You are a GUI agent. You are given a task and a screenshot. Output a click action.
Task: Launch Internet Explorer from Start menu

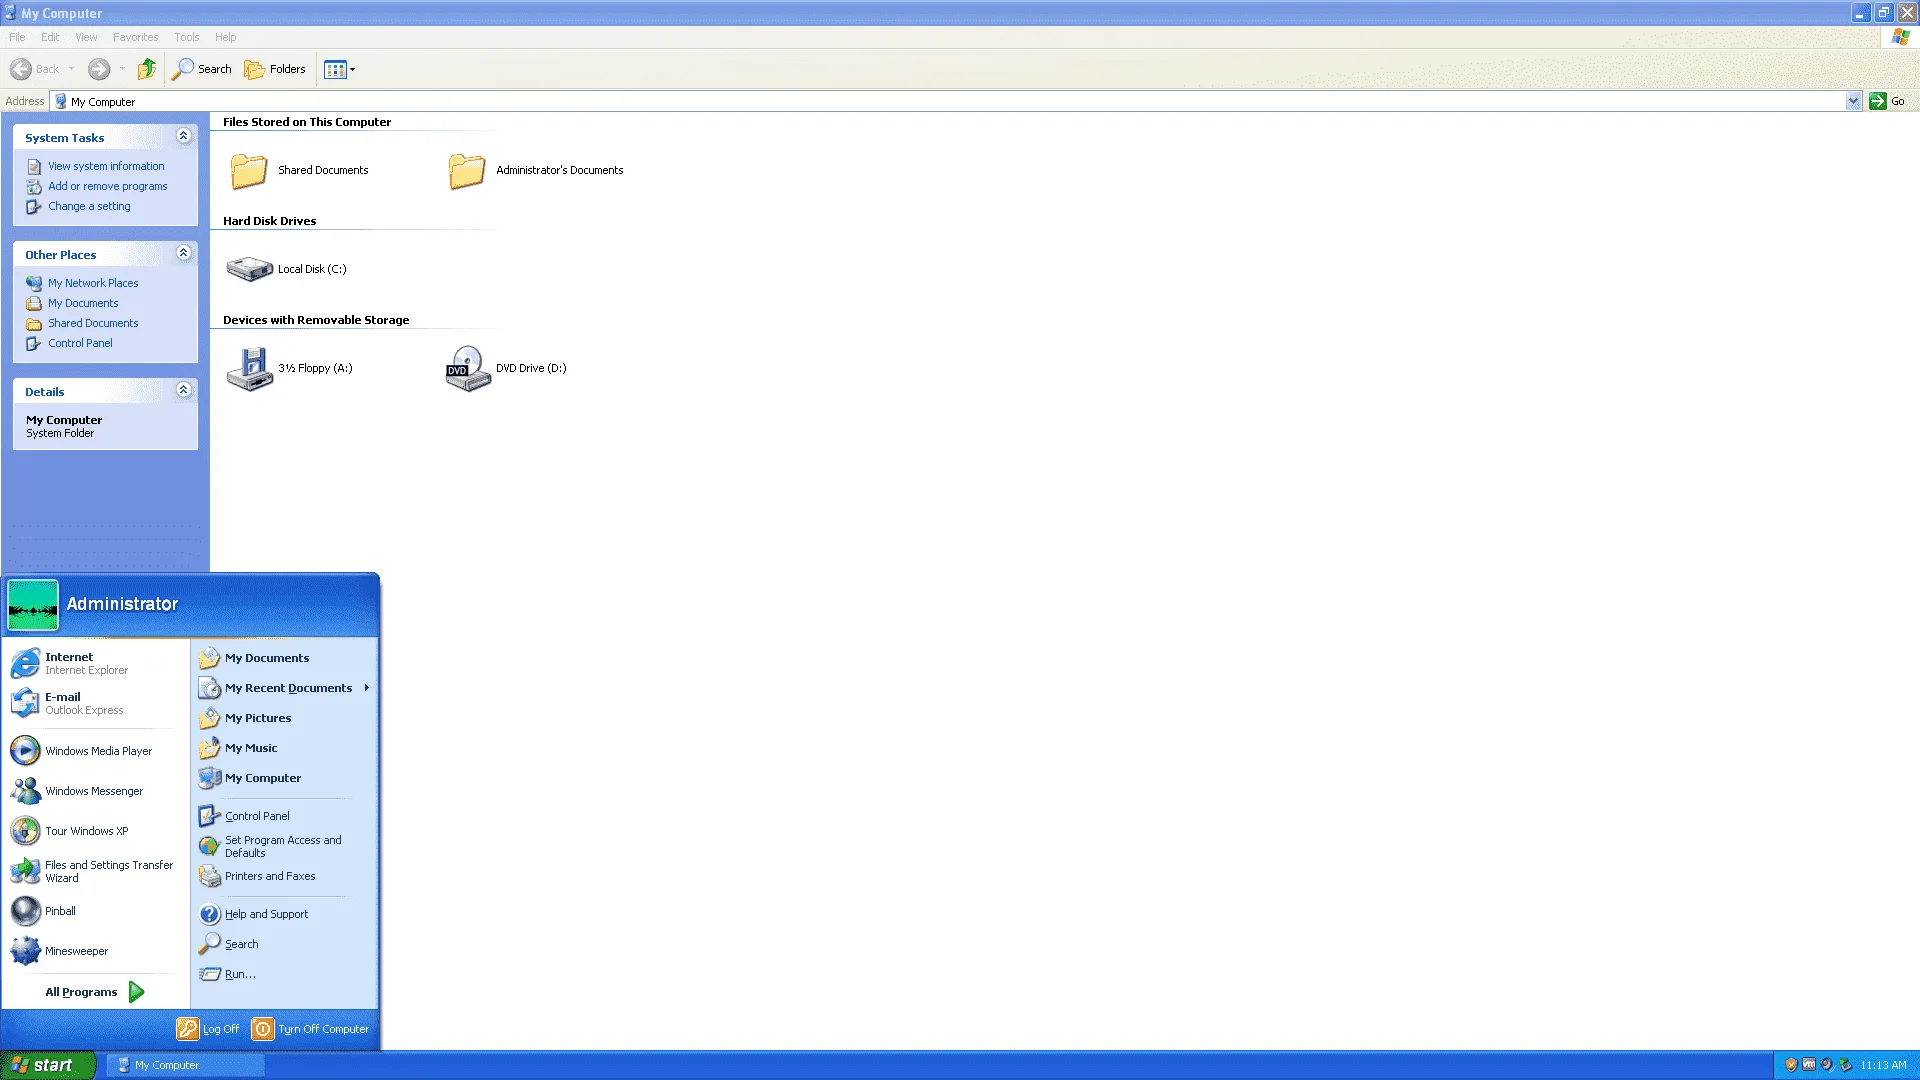[96, 663]
